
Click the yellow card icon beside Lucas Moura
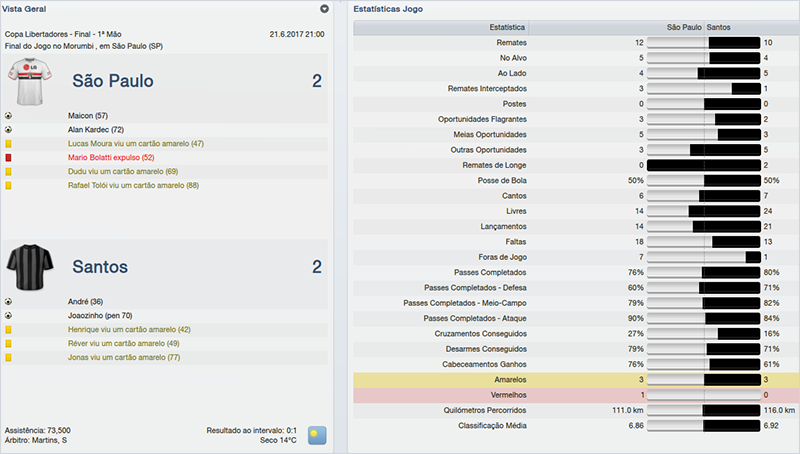click(x=8, y=144)
